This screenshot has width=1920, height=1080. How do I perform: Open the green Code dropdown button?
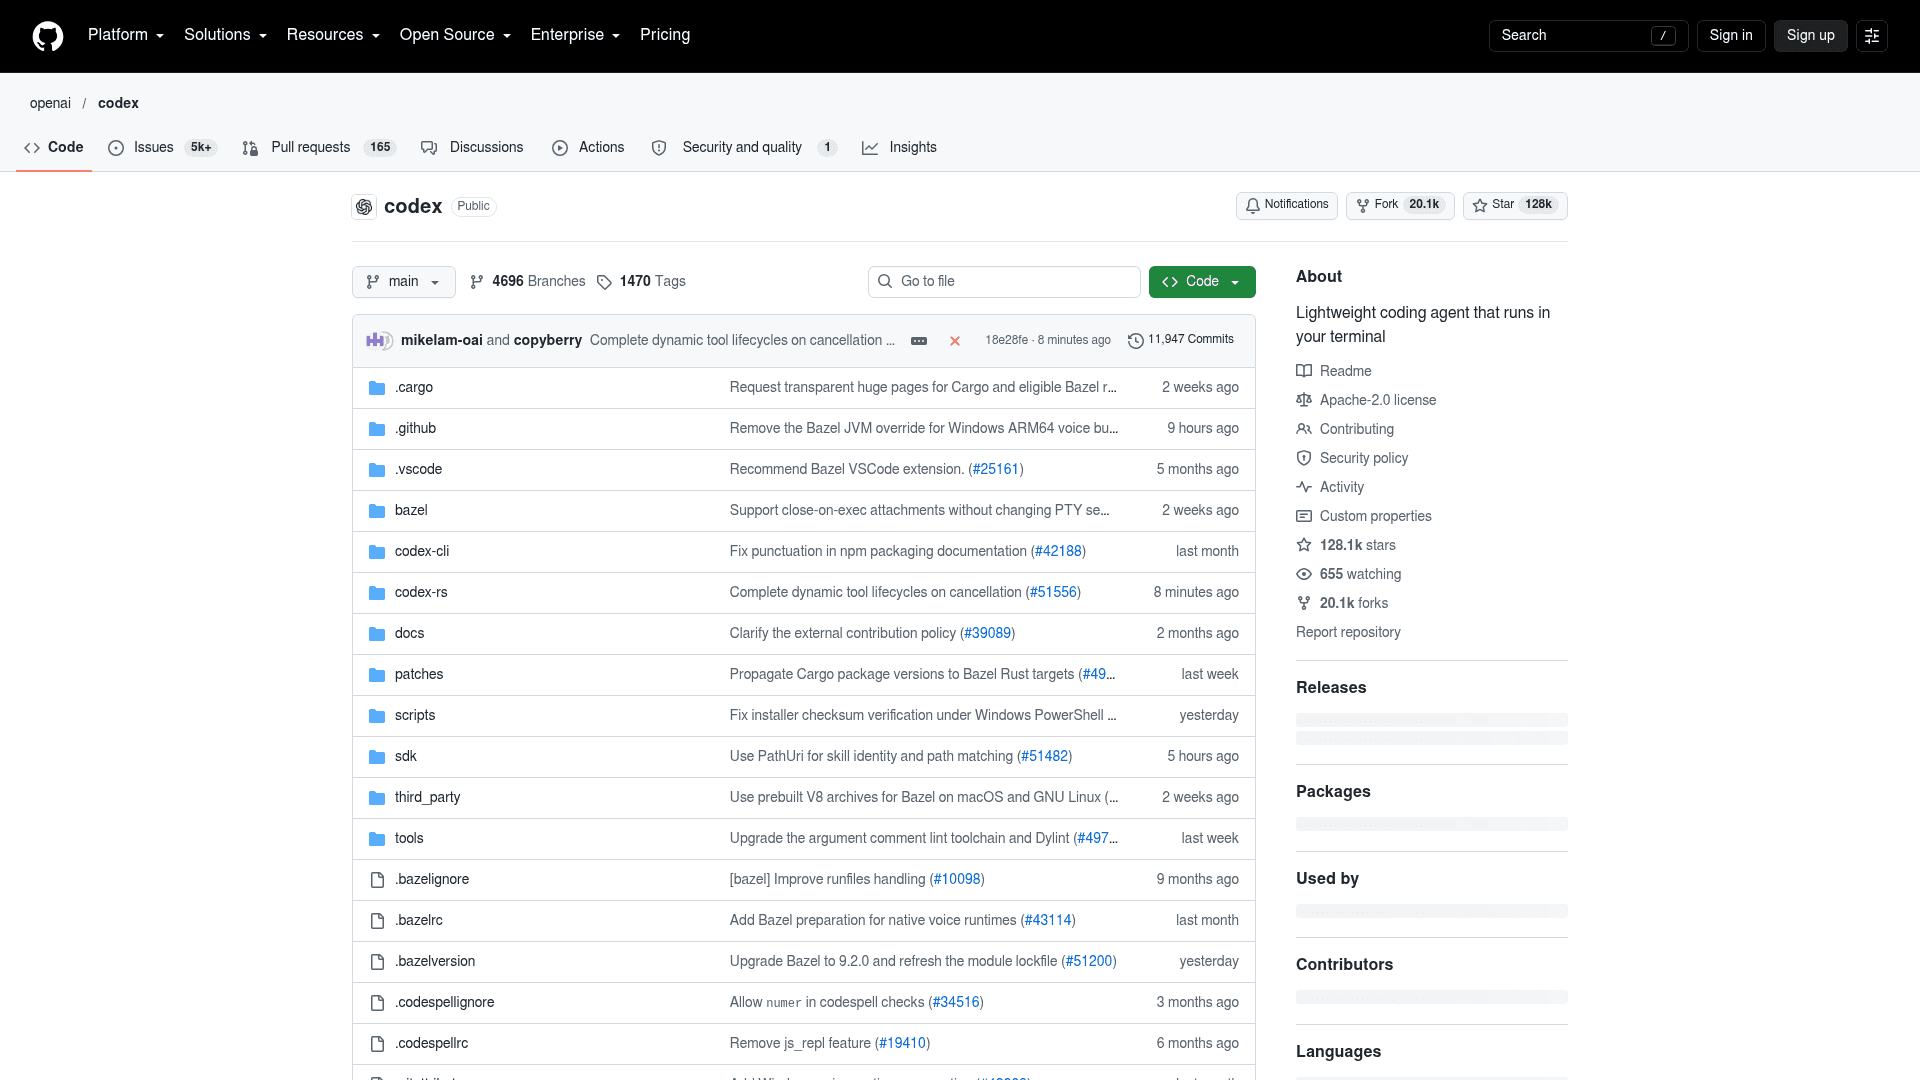pyautogui.click(x=1202, y=282)
